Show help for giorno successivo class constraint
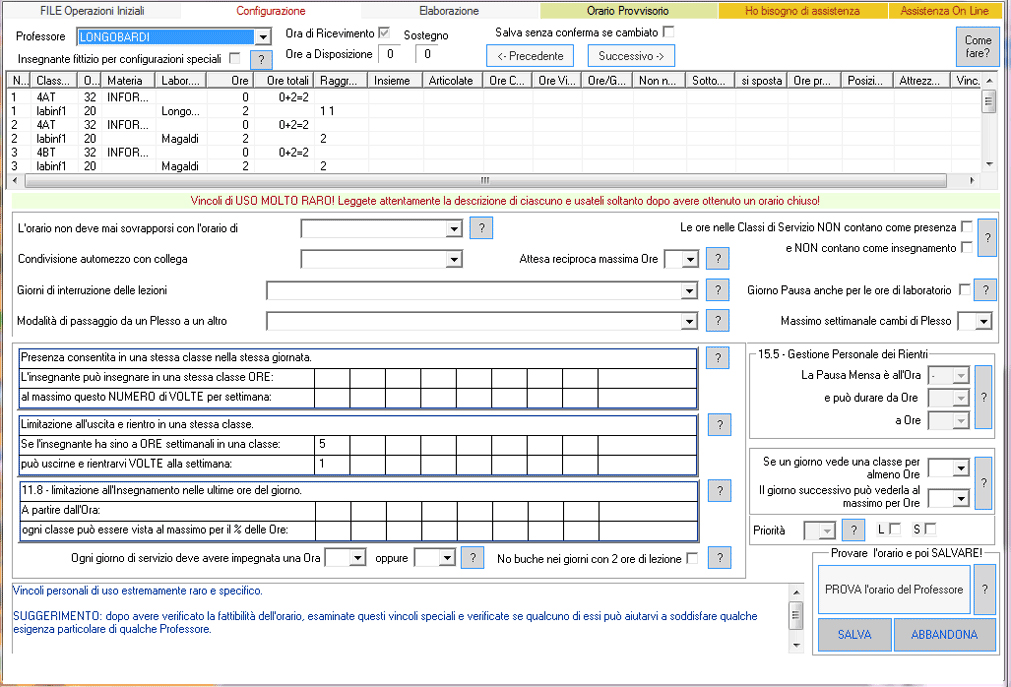 click(983, 483)
